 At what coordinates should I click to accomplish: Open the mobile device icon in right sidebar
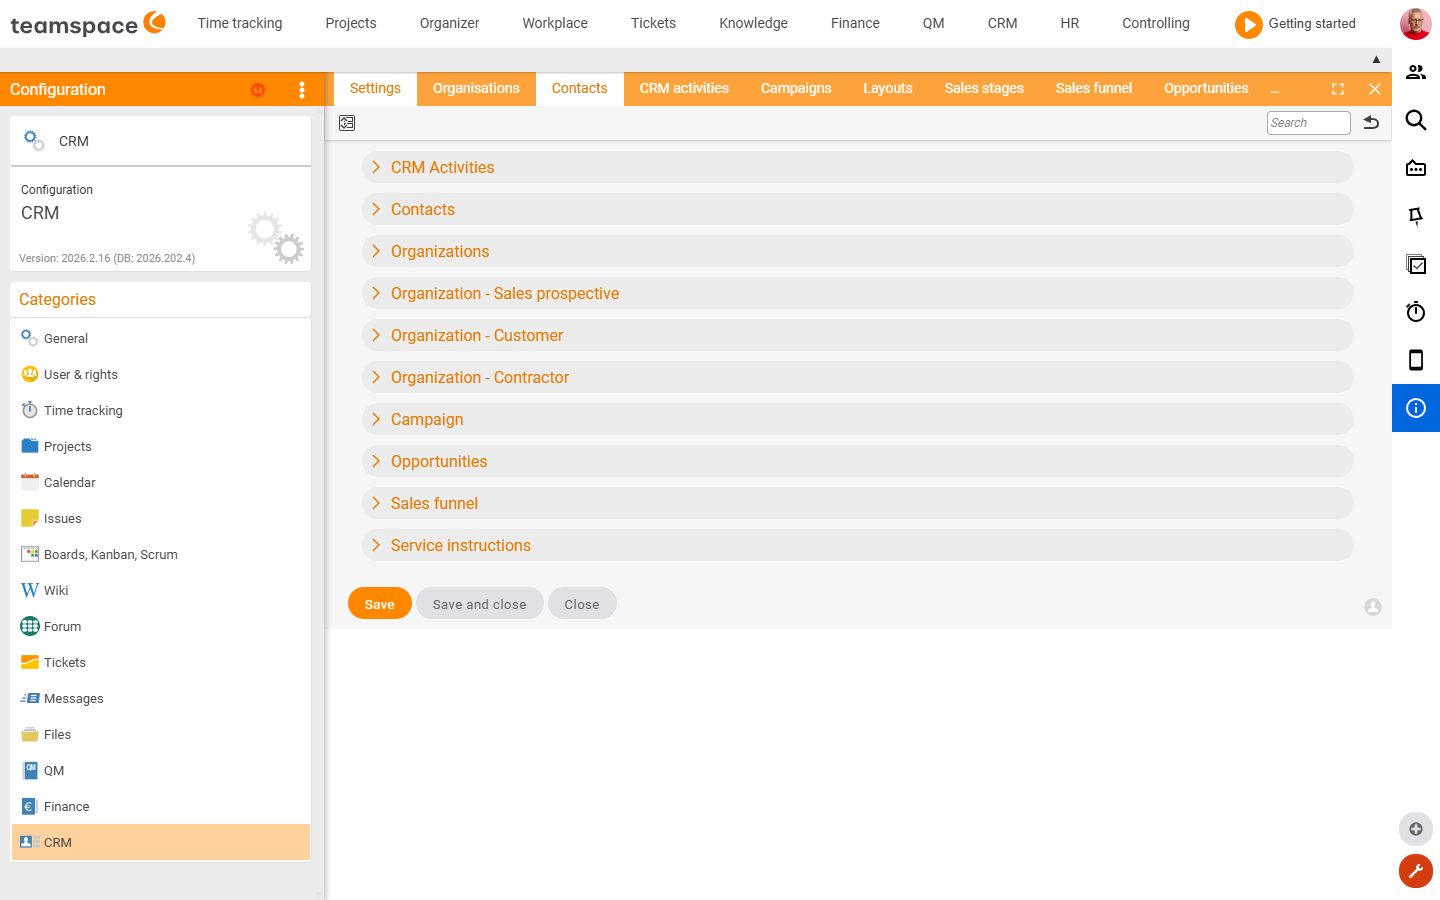pyautogui.click(x=1416, y=360)
